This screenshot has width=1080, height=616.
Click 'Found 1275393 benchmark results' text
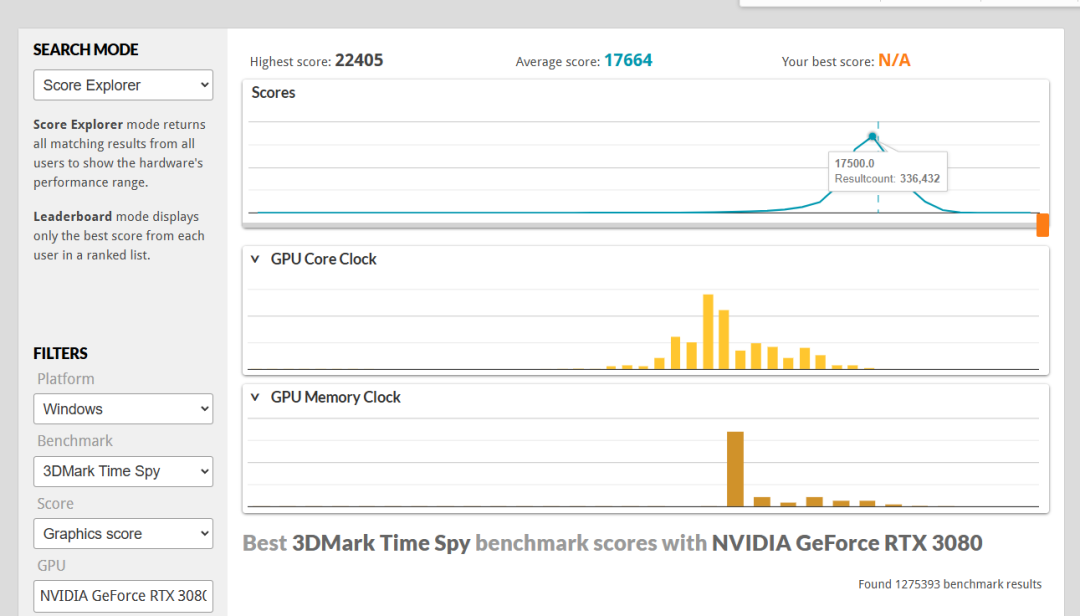950,584
